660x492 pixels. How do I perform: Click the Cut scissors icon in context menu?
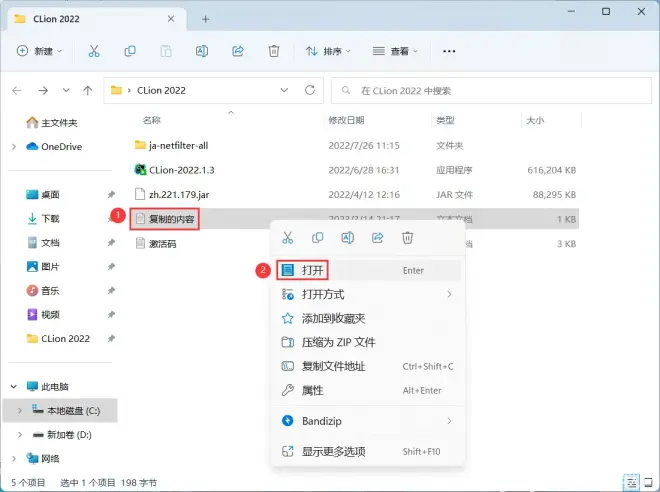pos(287,238)
